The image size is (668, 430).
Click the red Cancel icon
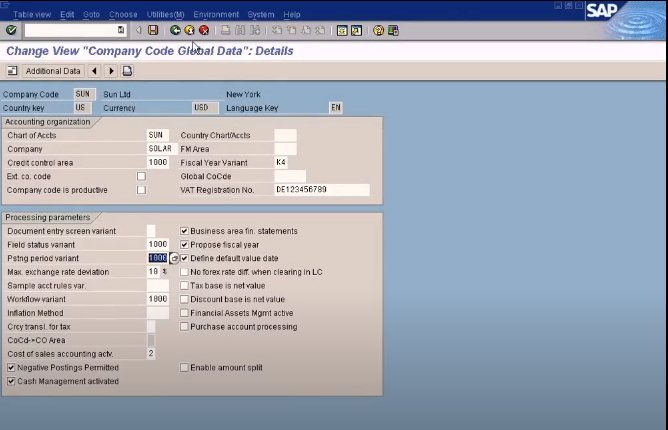pyautogui.click(x=204, y=30)
